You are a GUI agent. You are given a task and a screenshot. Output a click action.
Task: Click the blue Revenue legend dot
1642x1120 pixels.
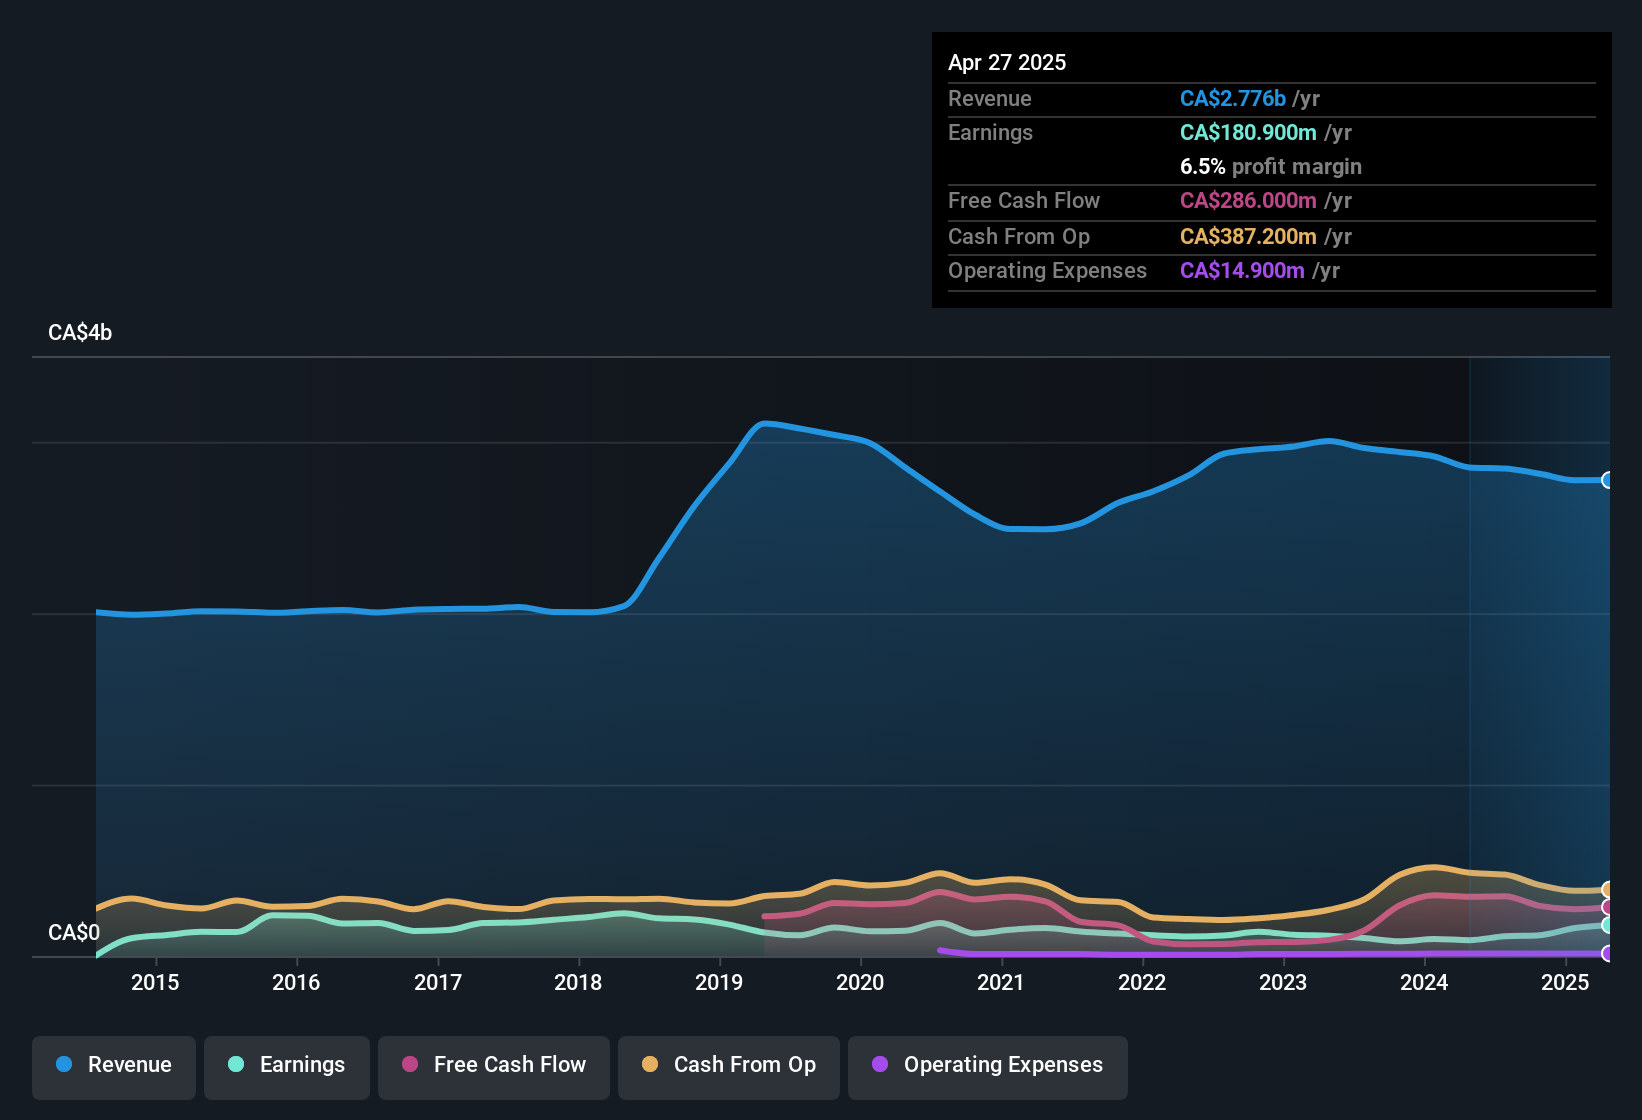click(x=64, y=1066)
